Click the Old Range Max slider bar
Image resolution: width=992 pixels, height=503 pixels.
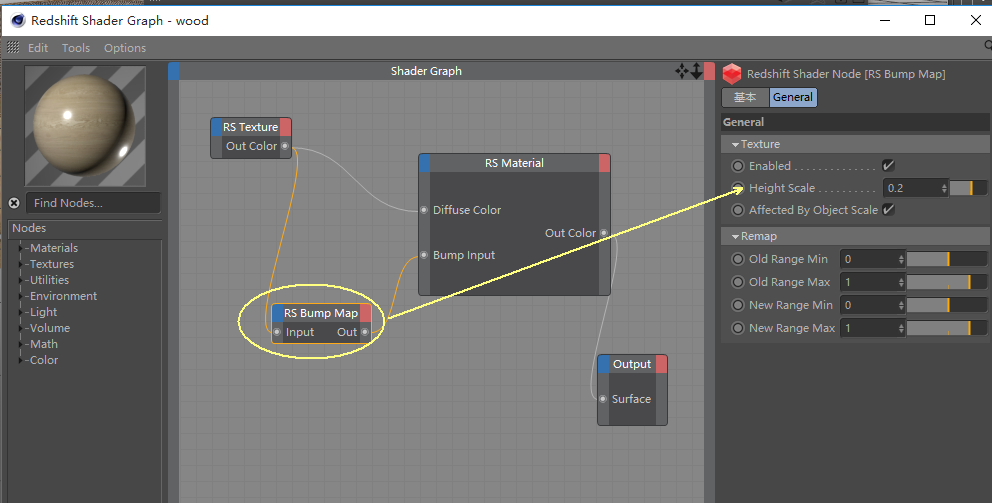(946, 282)
